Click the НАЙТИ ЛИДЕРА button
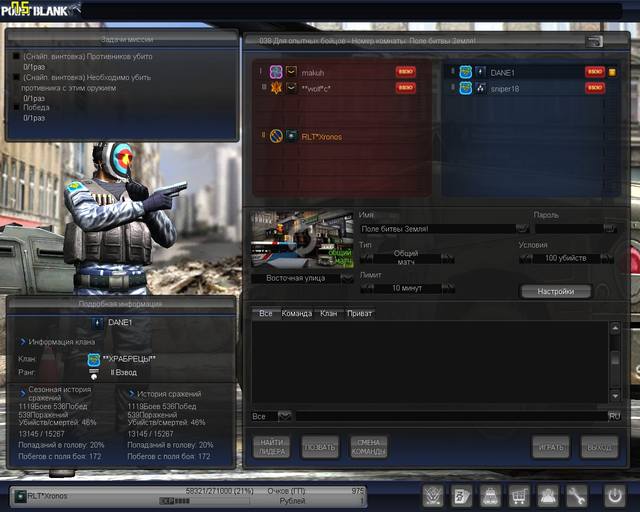640x512 pixels. pos(272,447)
